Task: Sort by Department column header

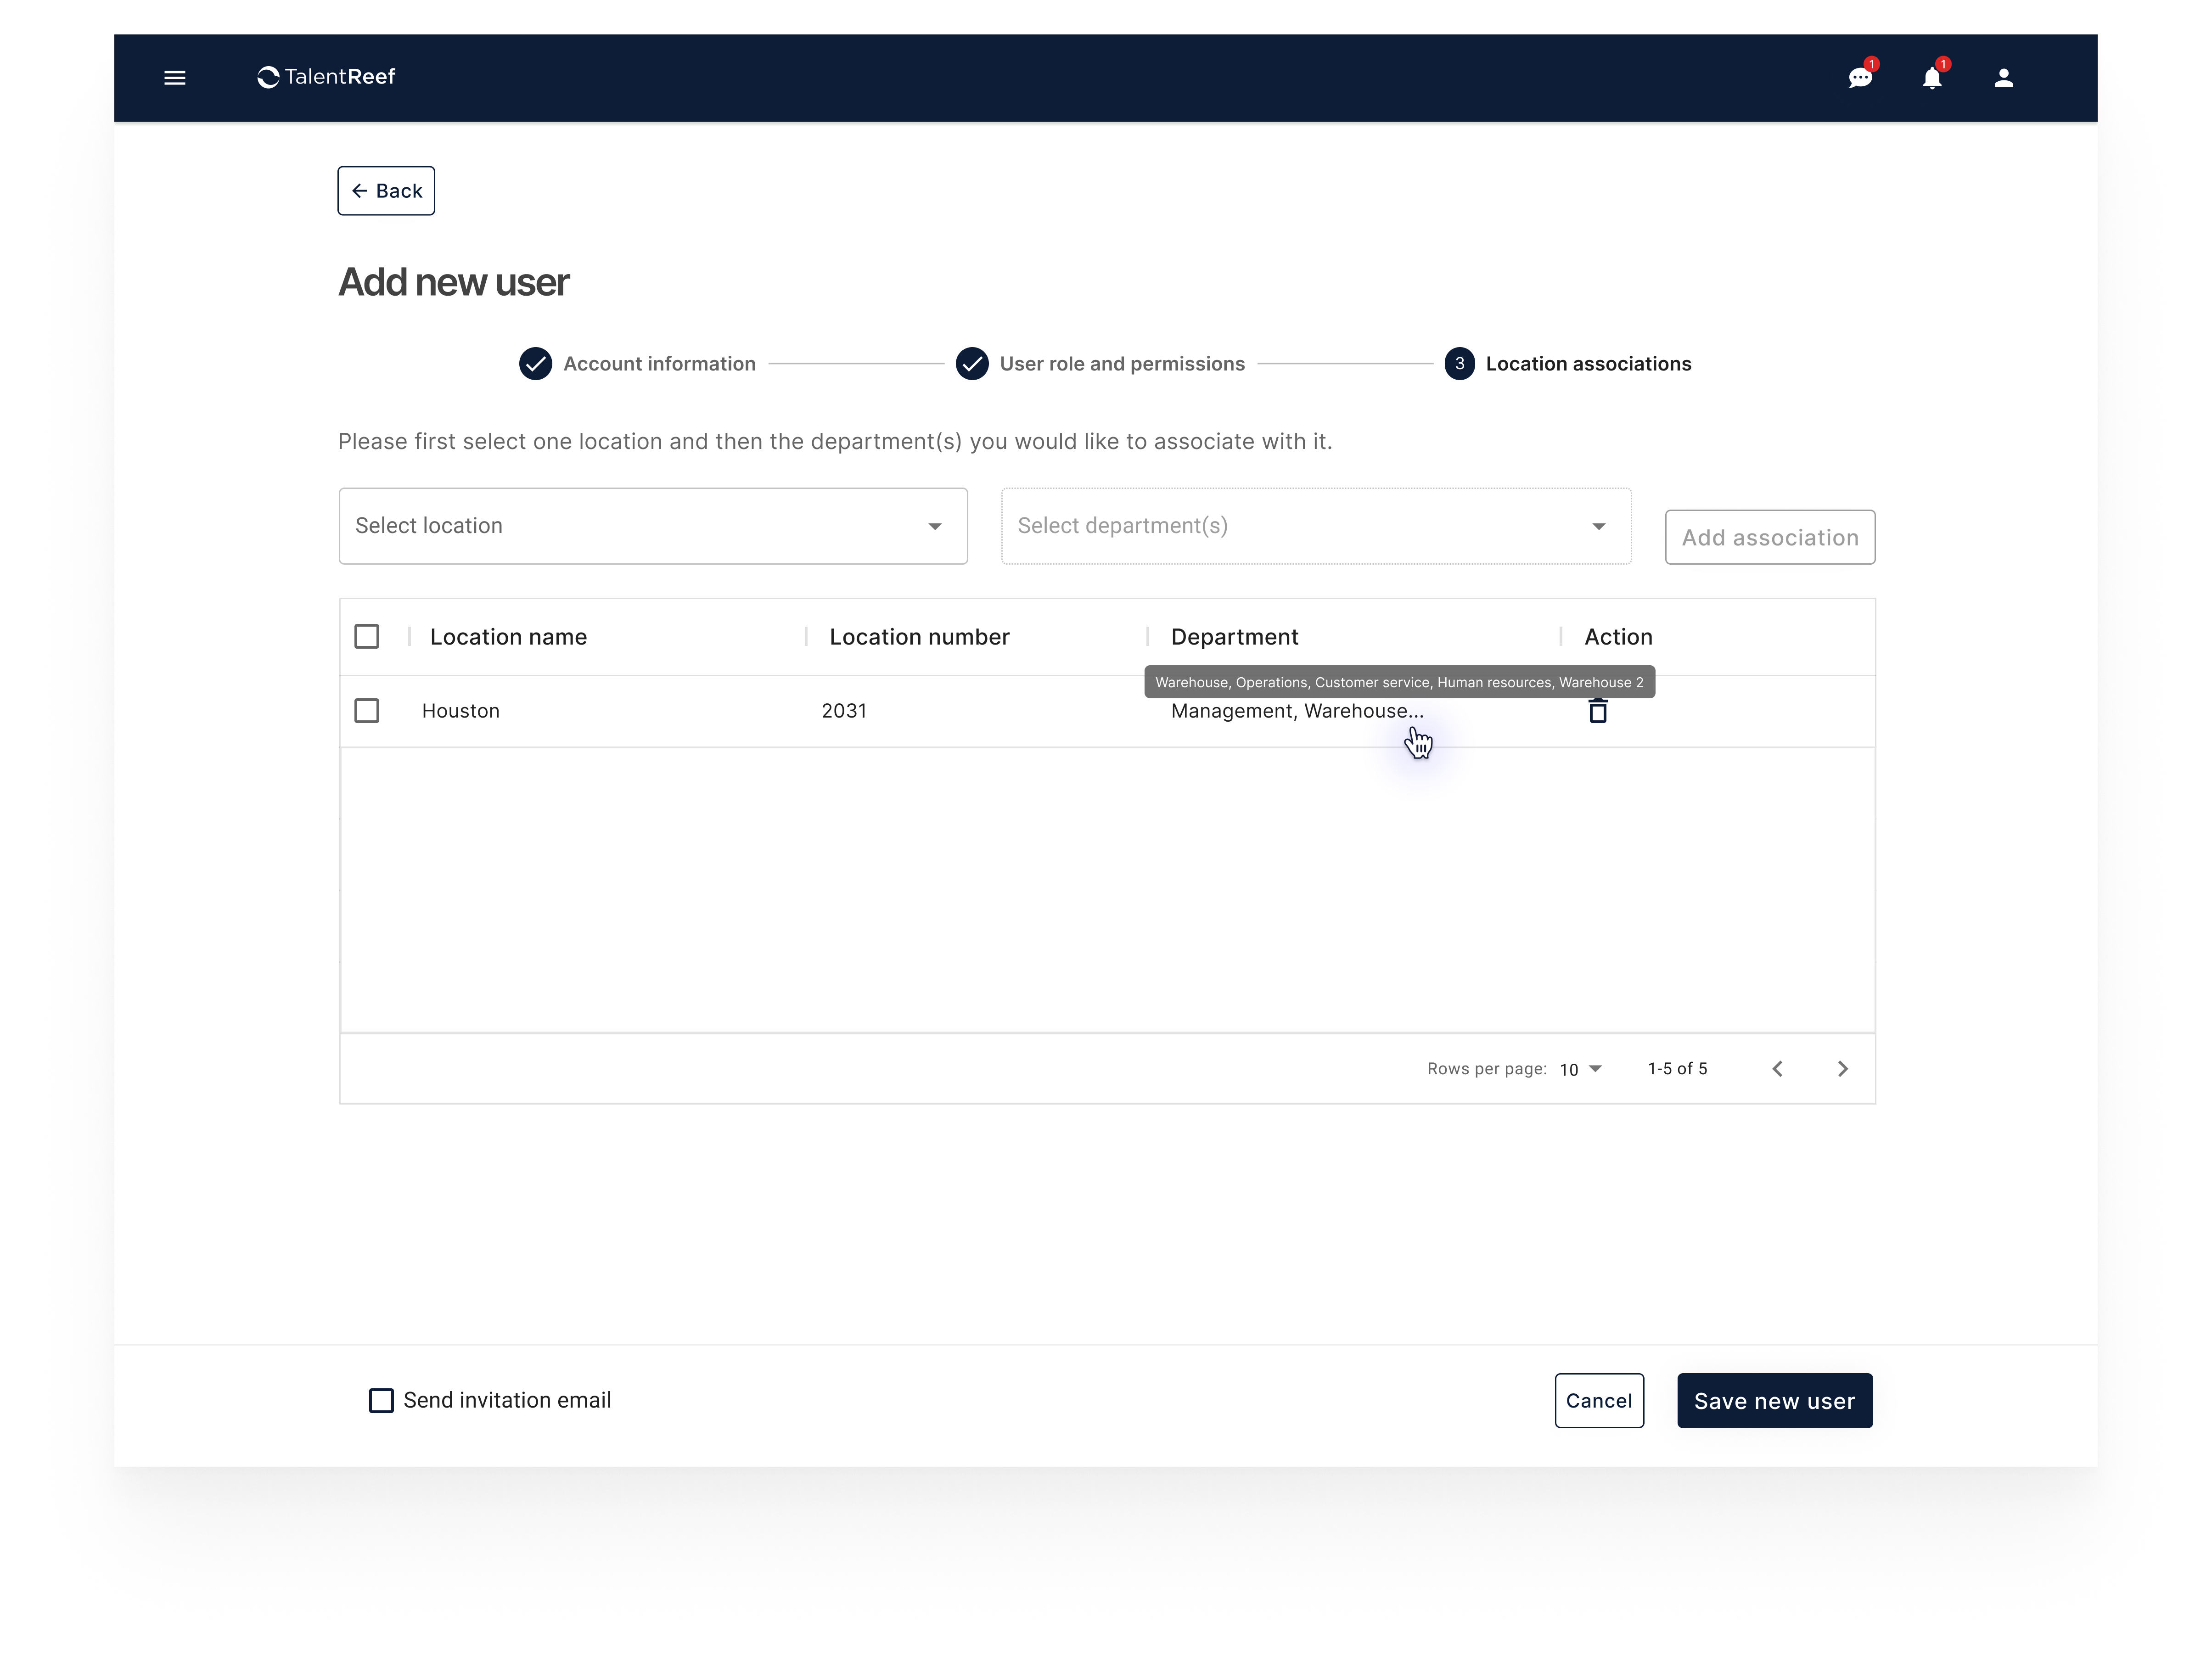Action: [x=1234, y=637]
